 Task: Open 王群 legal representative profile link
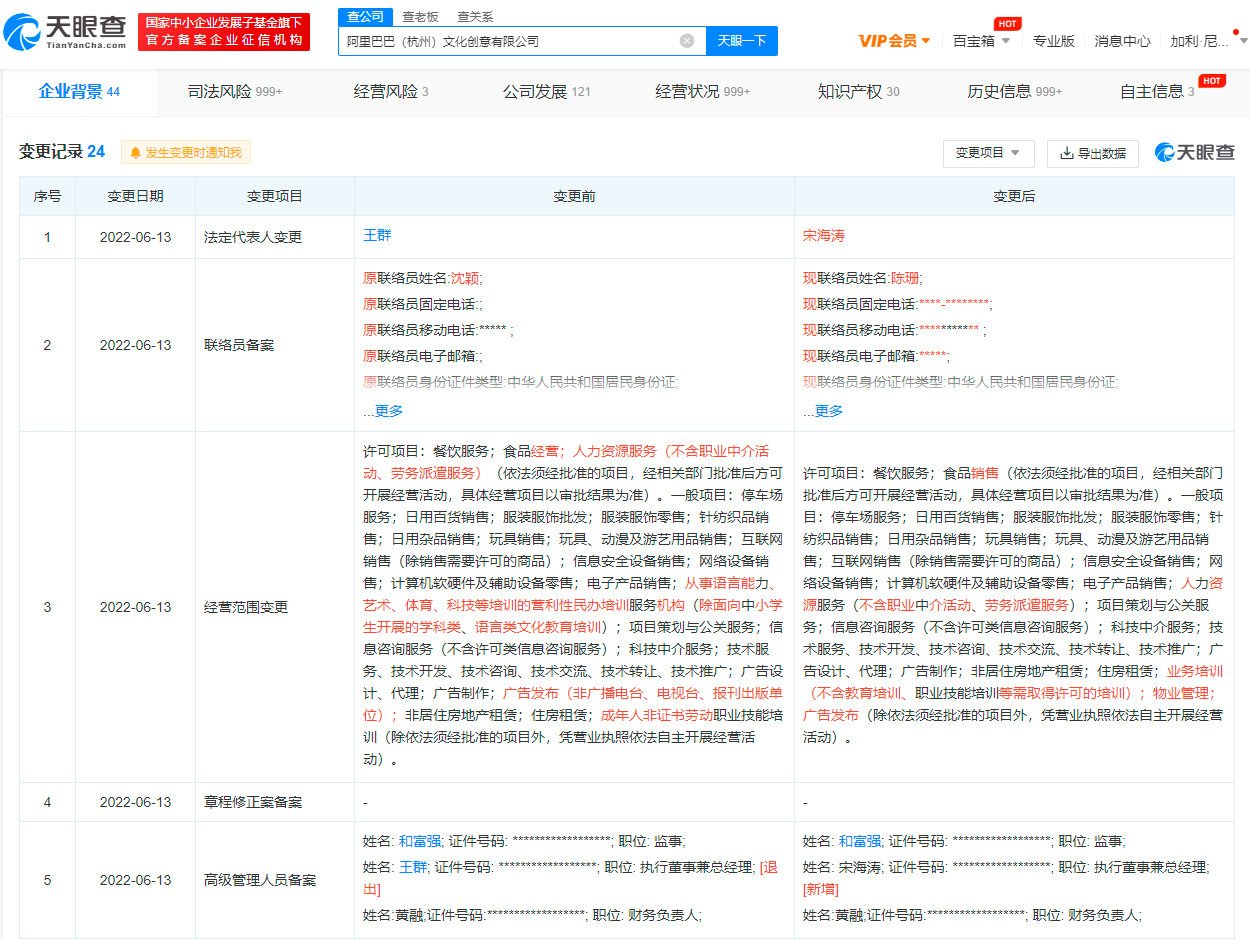tap(376, 236)
